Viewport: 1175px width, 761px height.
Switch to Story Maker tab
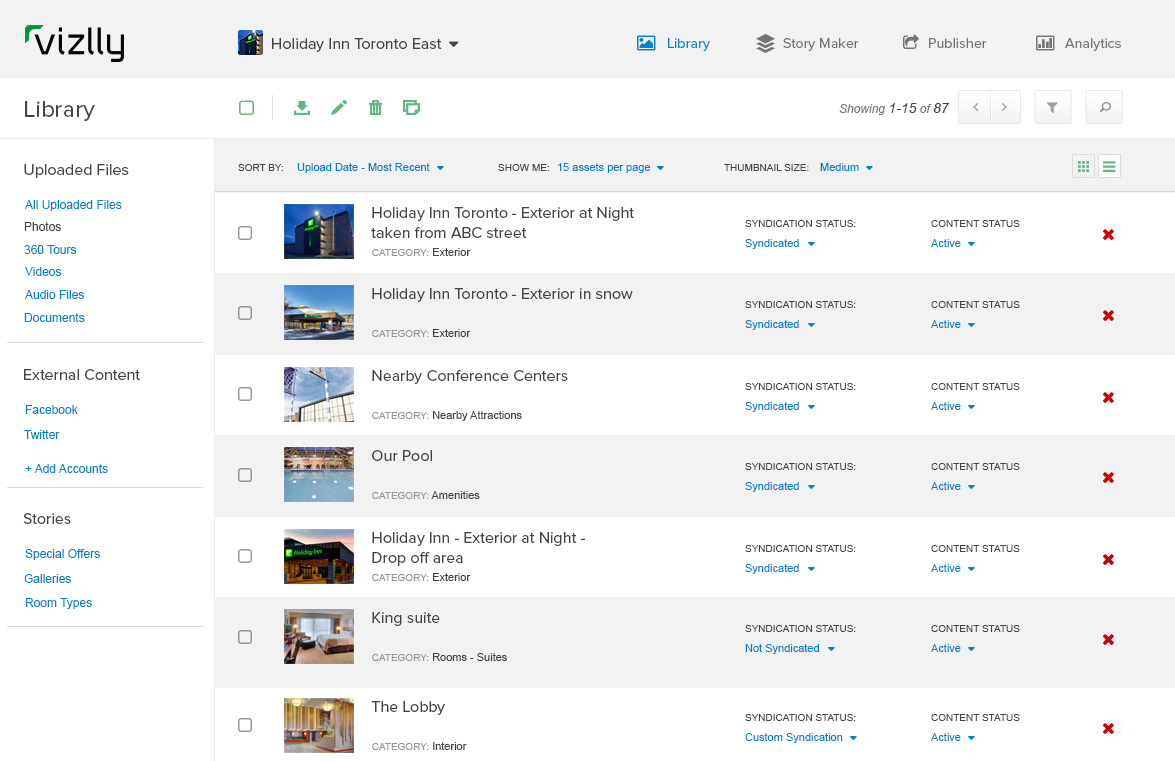tap(807, 43)
